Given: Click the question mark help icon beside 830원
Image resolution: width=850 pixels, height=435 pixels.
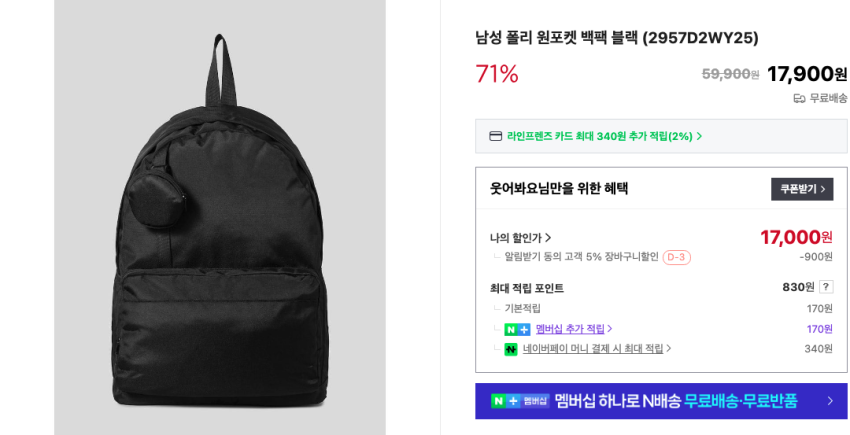Looking at the screenshot, I should tap(826, 287).
